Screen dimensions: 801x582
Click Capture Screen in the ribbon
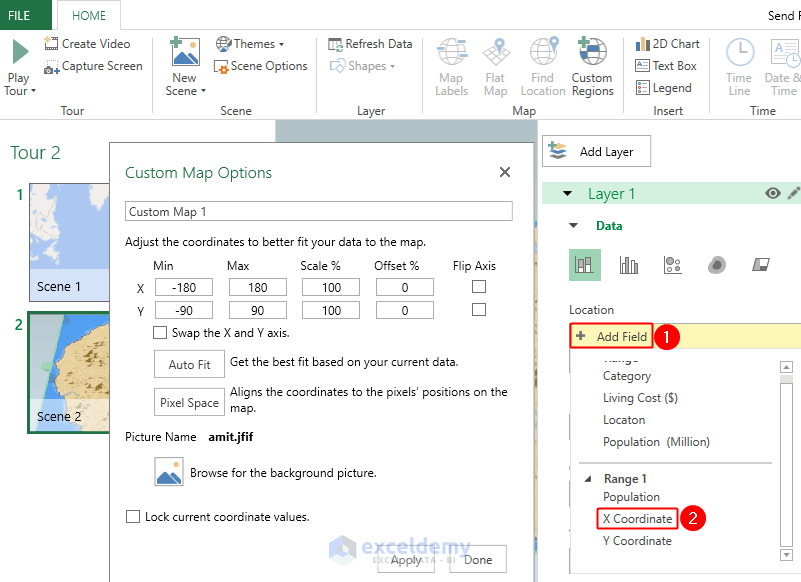coord(93,66)
